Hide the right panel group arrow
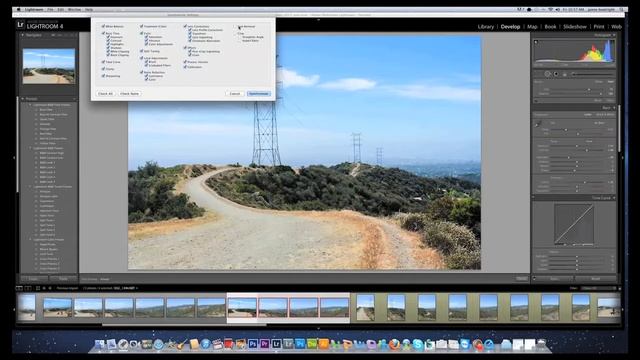 [x=623, y=158]
